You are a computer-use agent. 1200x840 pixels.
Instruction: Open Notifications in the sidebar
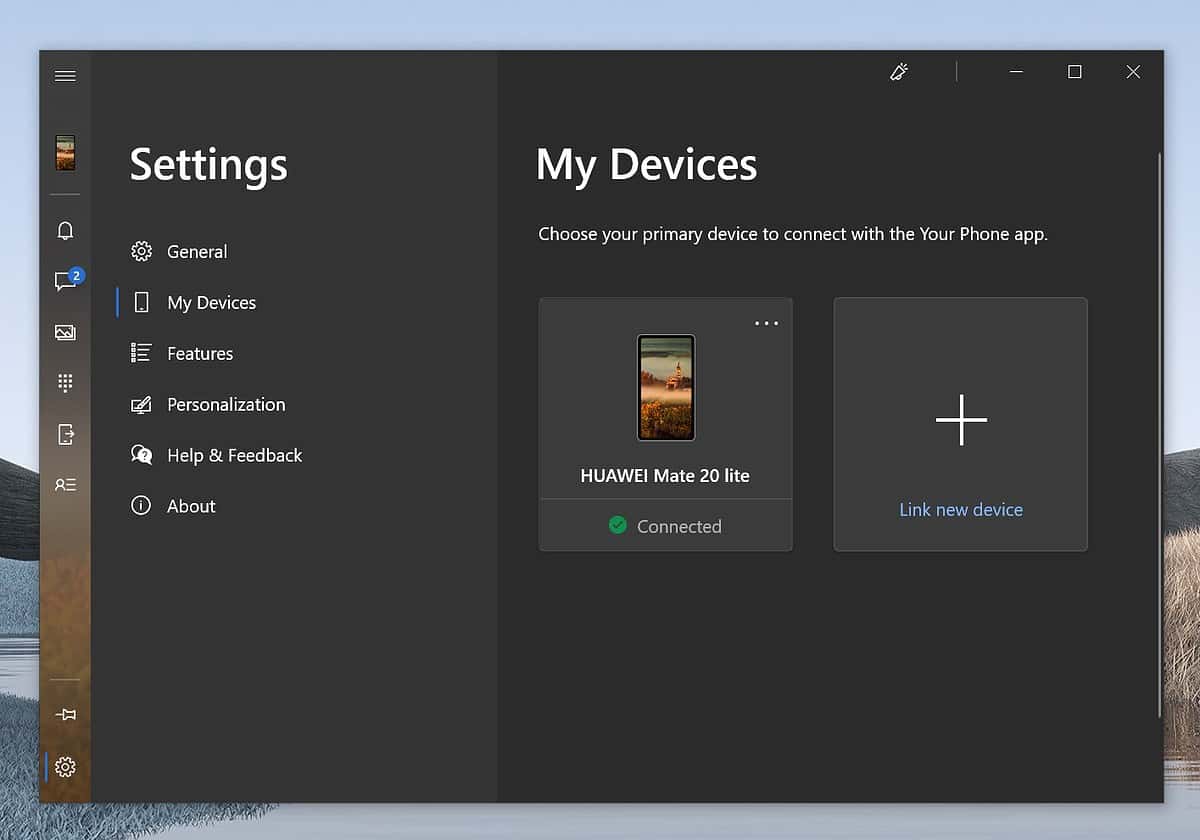pyautogui.click(x=65, y=231)
